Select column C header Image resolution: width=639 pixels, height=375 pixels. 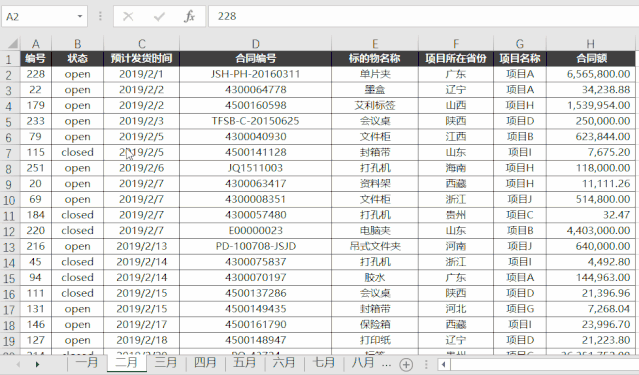[141, 44]
